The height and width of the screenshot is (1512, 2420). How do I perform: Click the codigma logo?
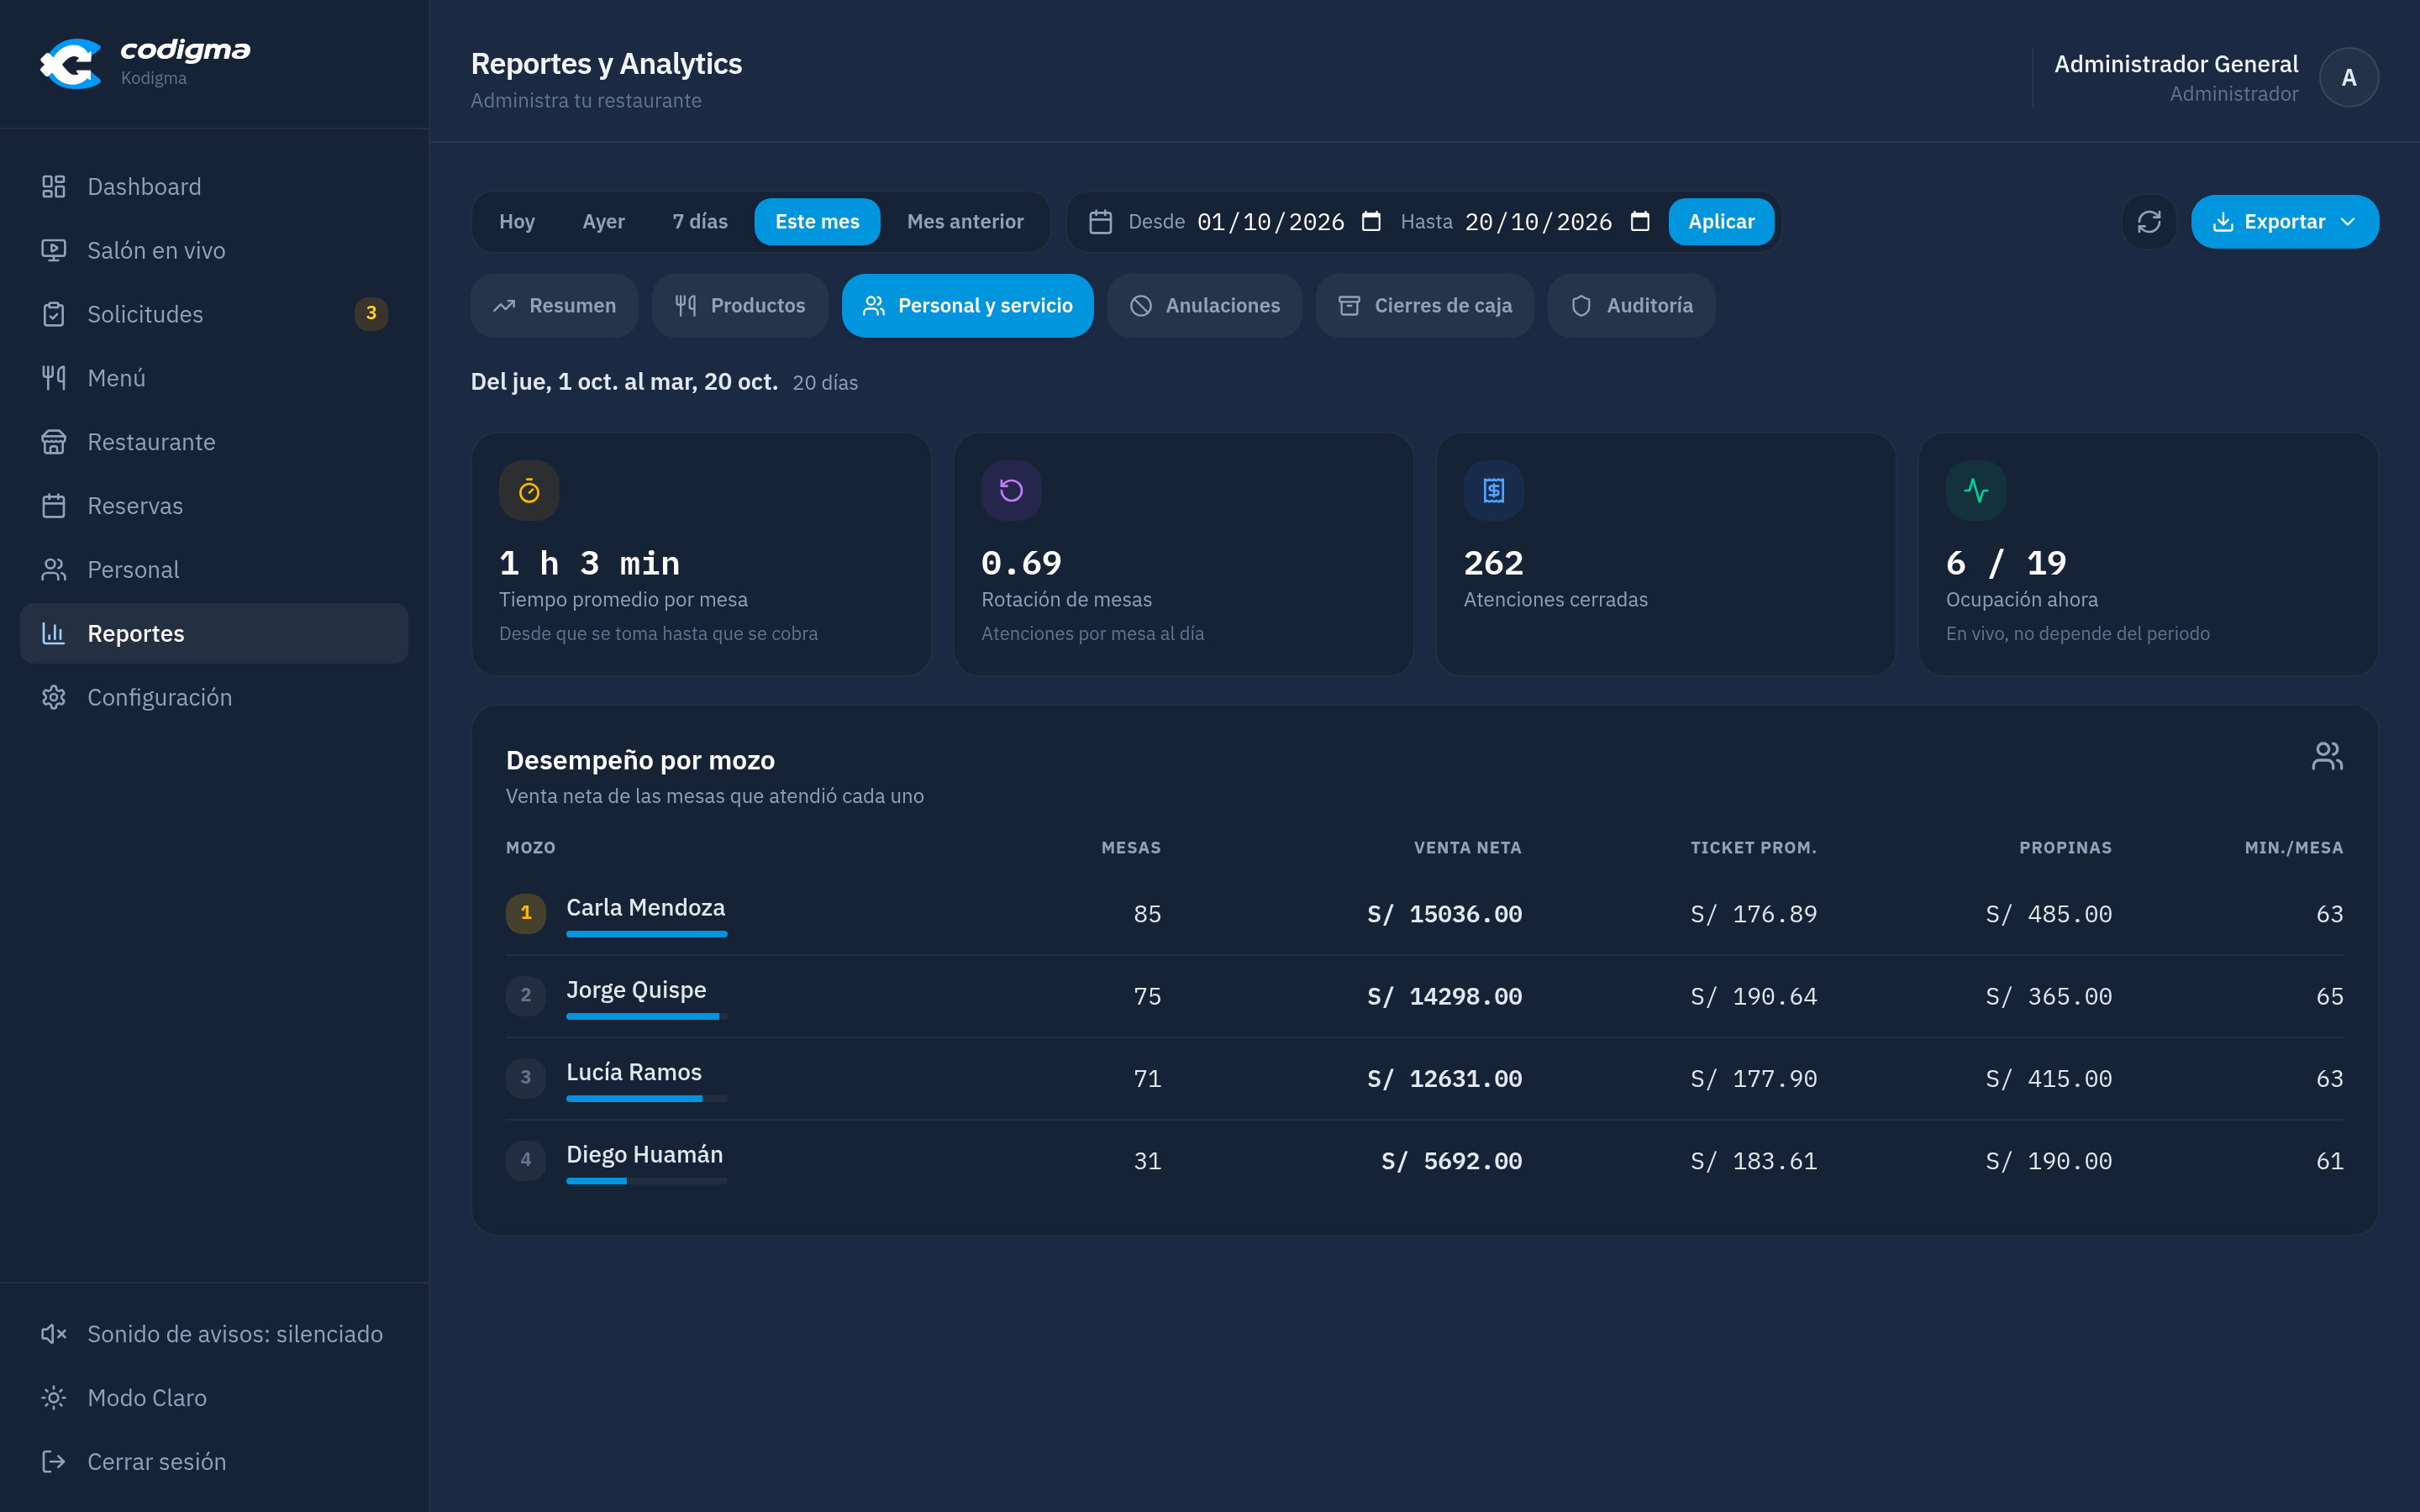(145, 63)
